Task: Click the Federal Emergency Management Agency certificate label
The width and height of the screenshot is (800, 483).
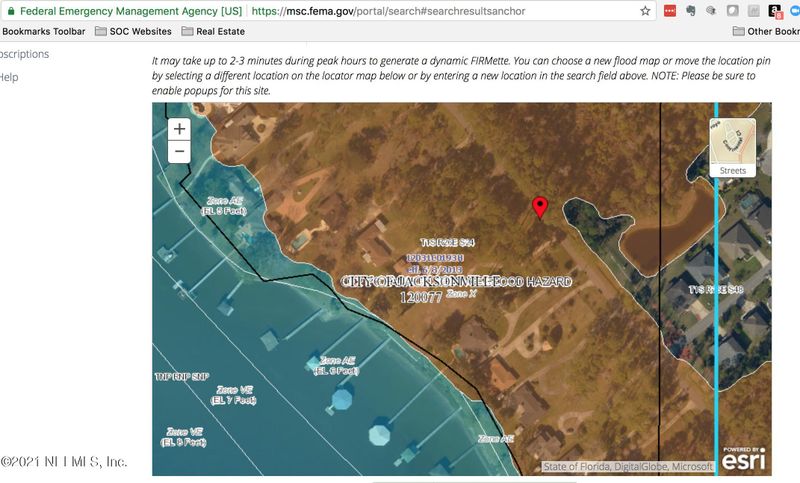Action: [x=131, y=11]
